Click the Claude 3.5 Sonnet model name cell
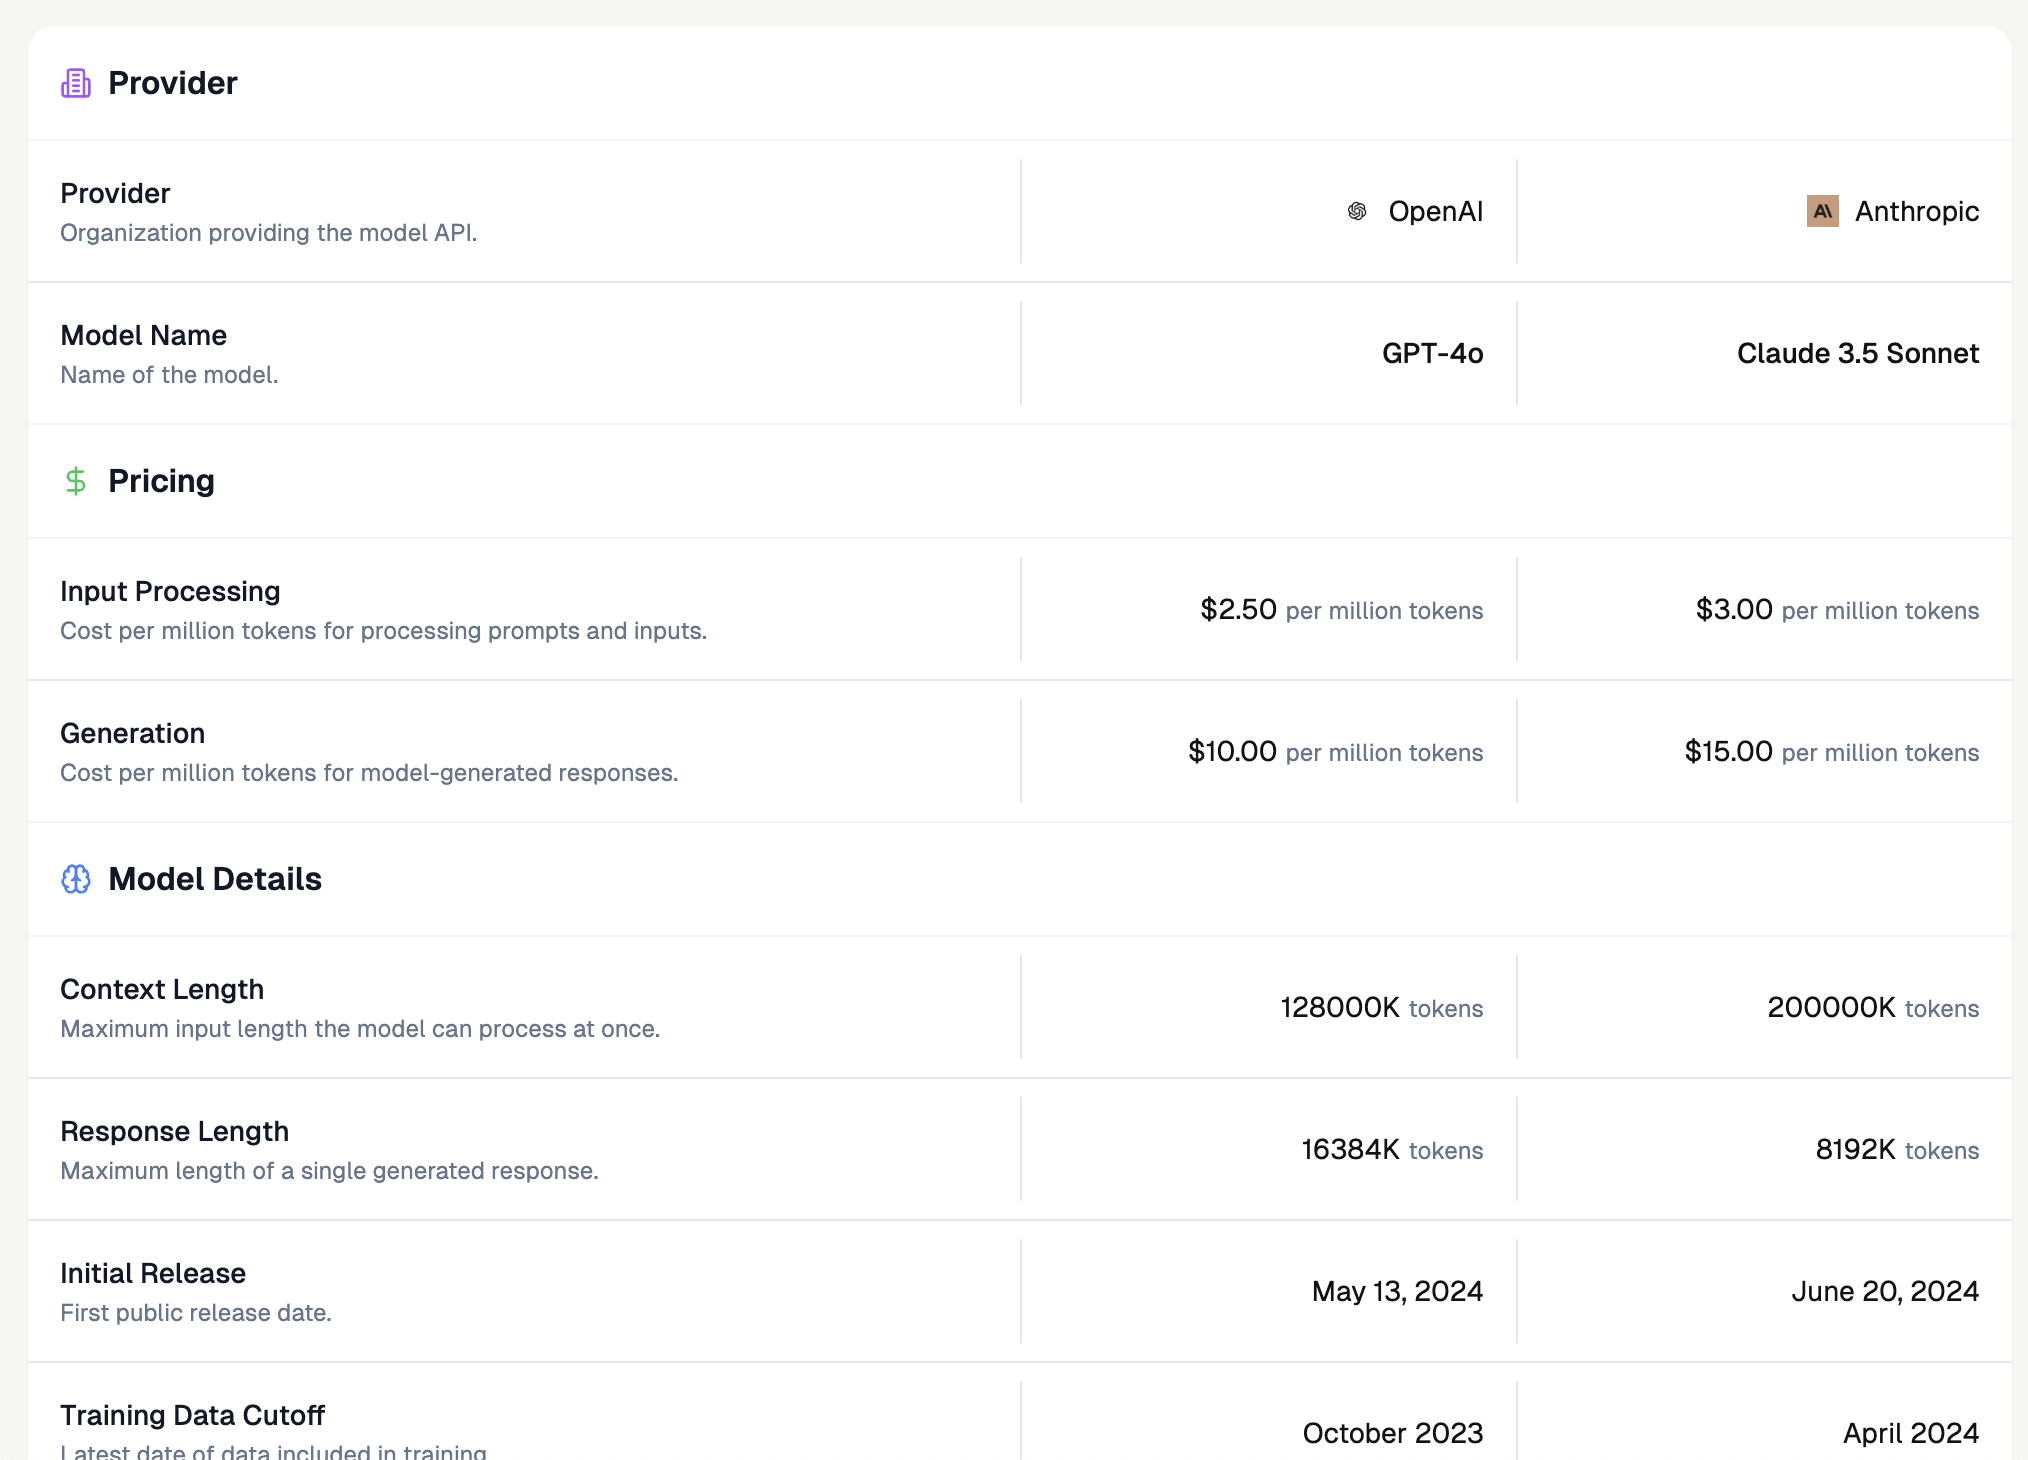Image resolution: width=2028 pixels, height=1460 pixels. [x=1858, y=353]
